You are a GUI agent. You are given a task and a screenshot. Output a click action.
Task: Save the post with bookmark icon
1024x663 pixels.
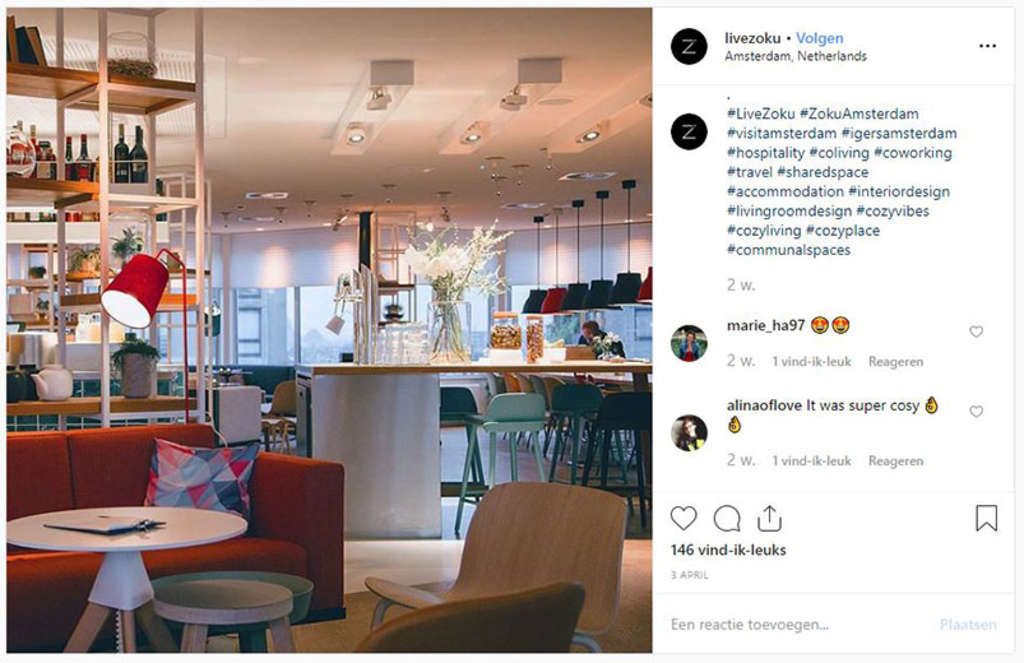click(986, 519)
